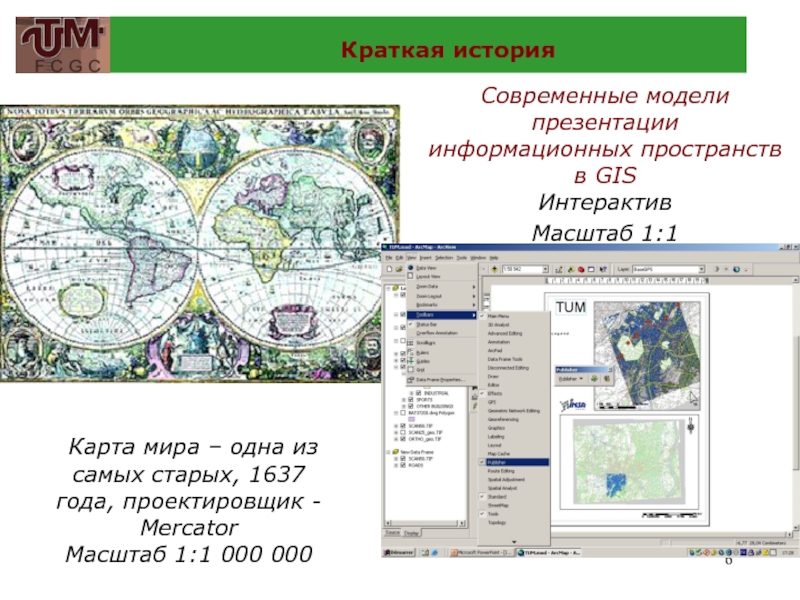Enable the dwg Polygon layer checkbox
The image size is (800, 600).
coord(403,413)
